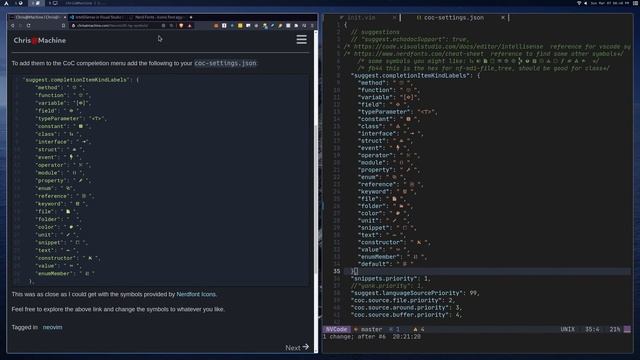Click the warning triangle in Vim status line
Viewport: 640px width, 360px height.
[x=416, y=329]
